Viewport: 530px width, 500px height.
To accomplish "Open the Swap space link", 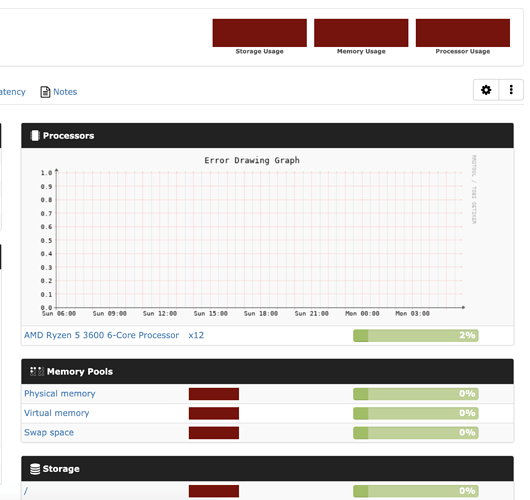I will click(x=49, y=433).
